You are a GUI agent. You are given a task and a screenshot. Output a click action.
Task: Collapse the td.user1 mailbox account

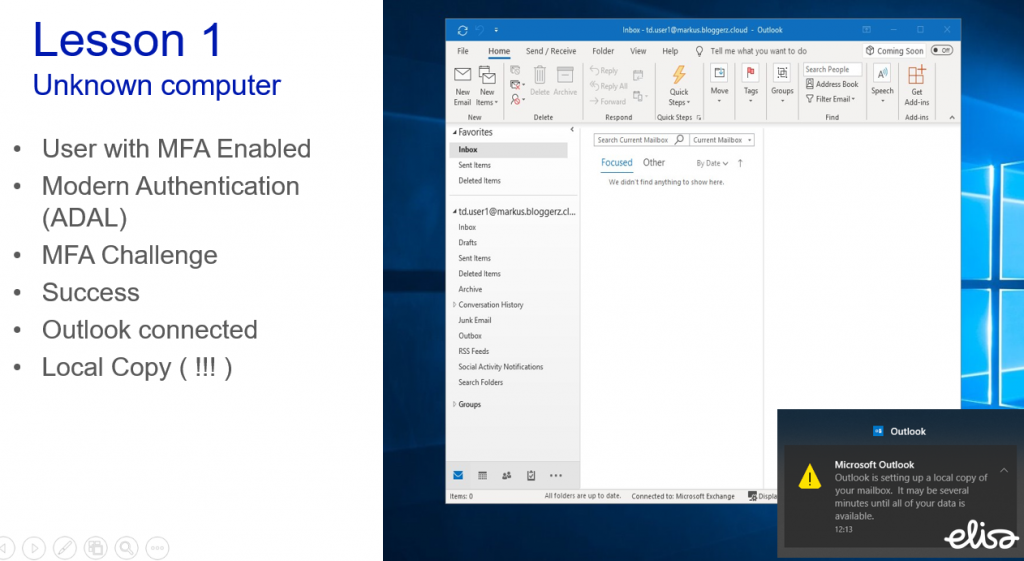point(455,212)
